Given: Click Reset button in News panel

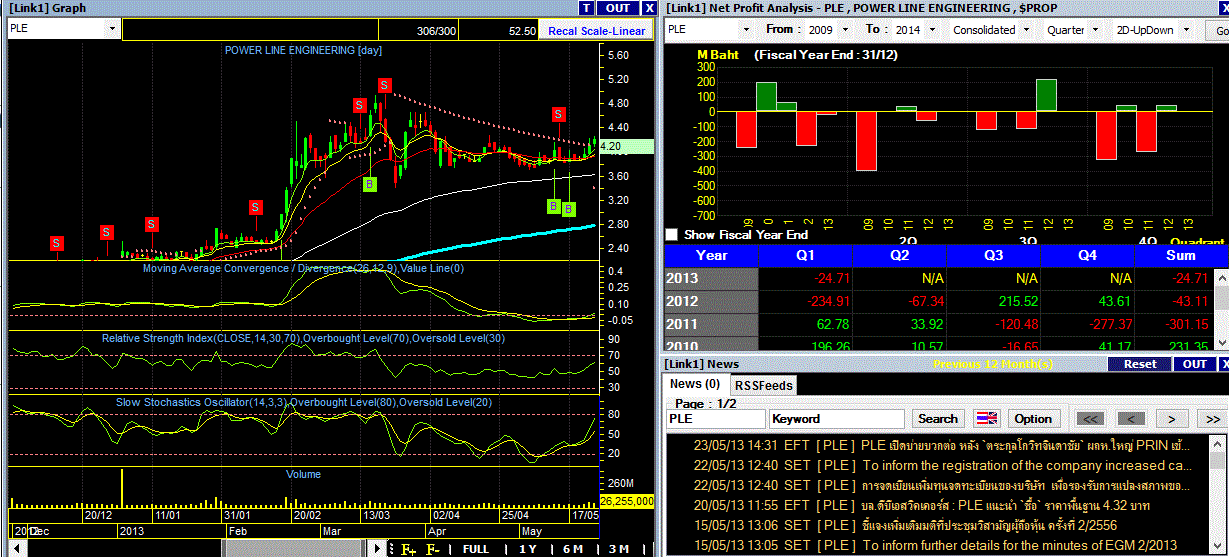Looking at the screenshot, I should (1140, 364).
